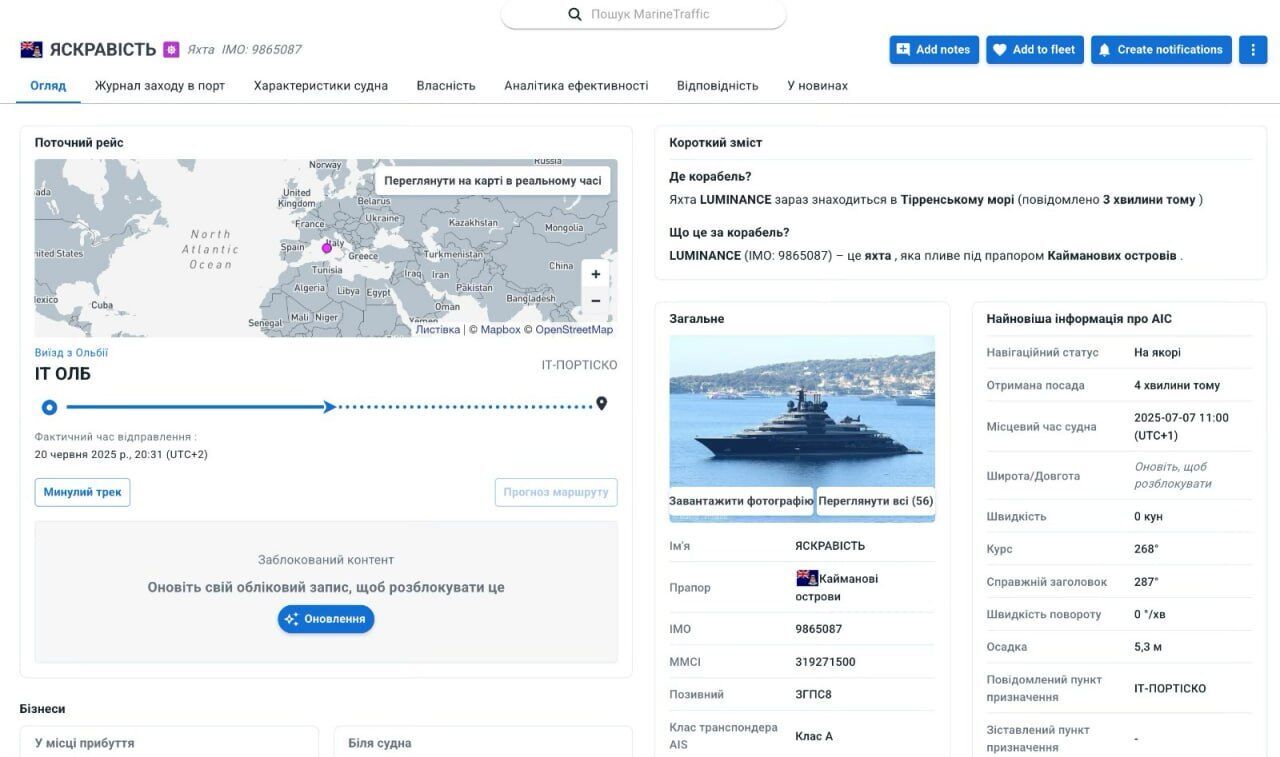
Task: Click the На якорі navigation status value
Action: point(1157,352)
